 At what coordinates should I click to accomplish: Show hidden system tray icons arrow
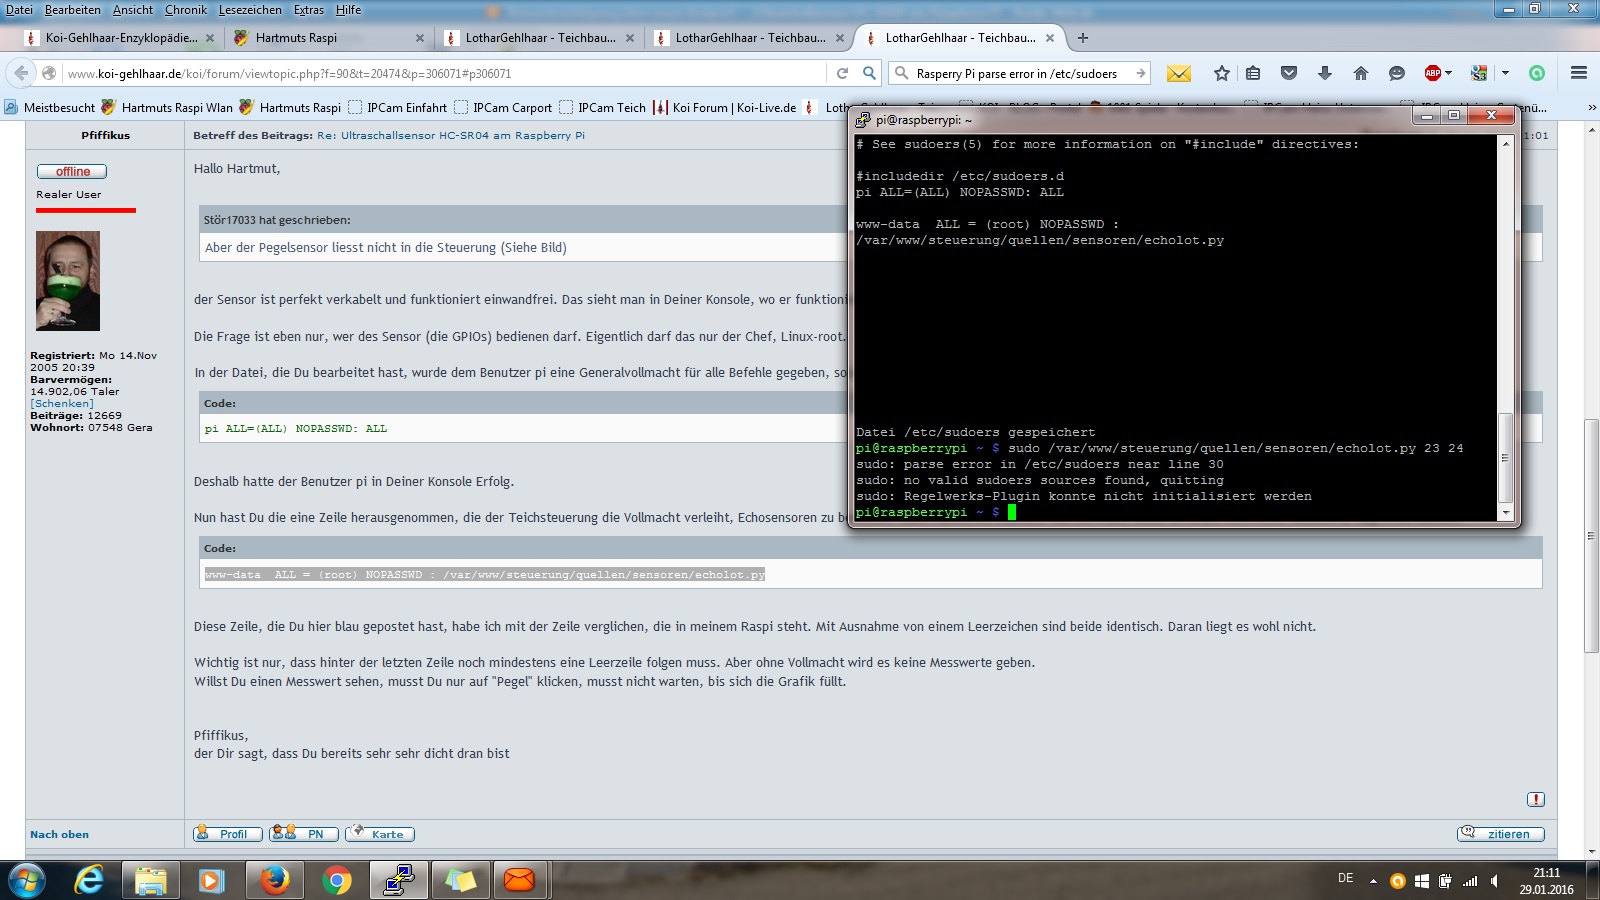coord(1373,881)
